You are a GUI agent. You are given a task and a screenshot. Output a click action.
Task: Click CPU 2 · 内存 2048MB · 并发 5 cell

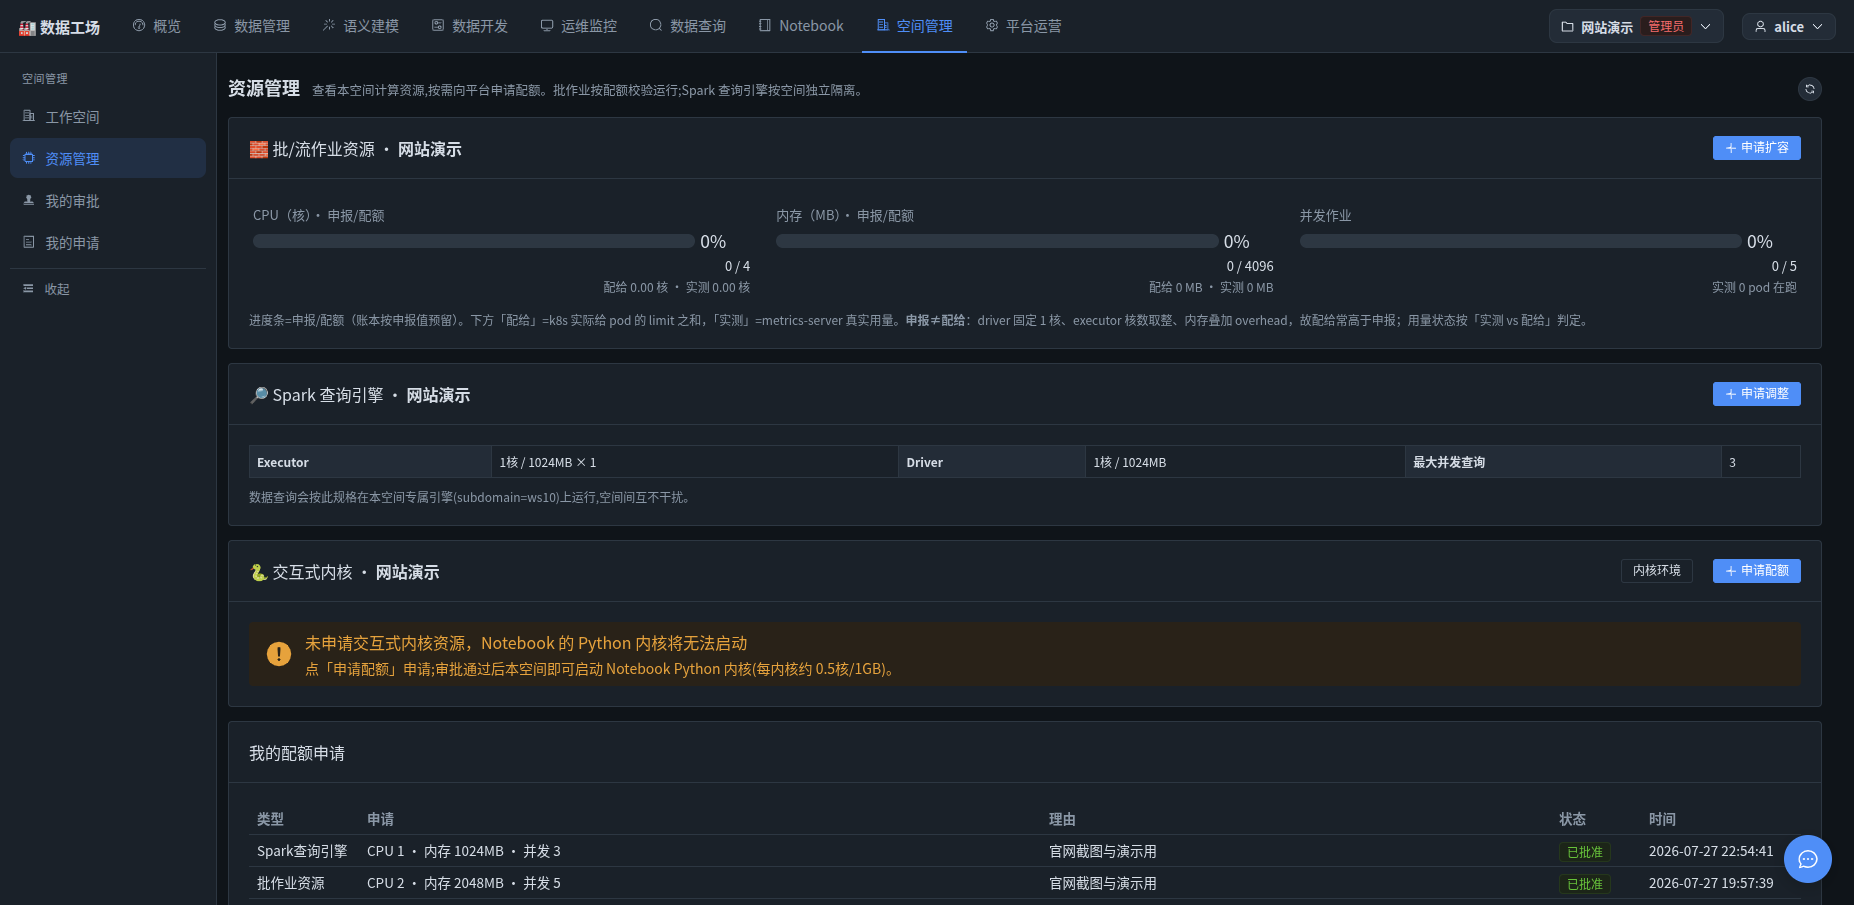(x=464, y=883)
